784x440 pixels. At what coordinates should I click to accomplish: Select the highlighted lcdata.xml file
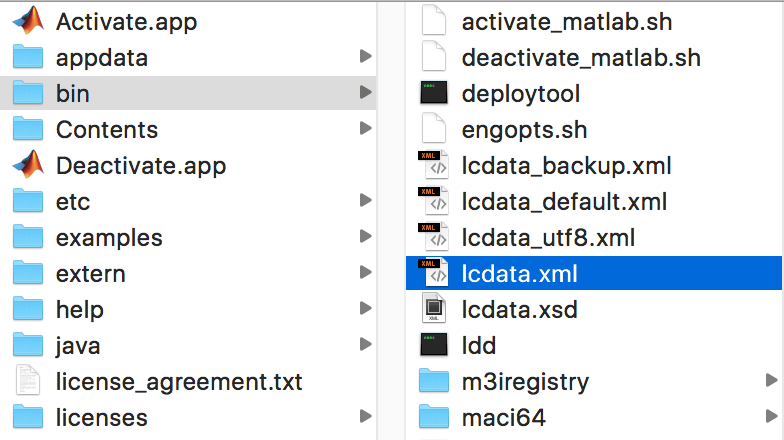[x=520, y=273]
